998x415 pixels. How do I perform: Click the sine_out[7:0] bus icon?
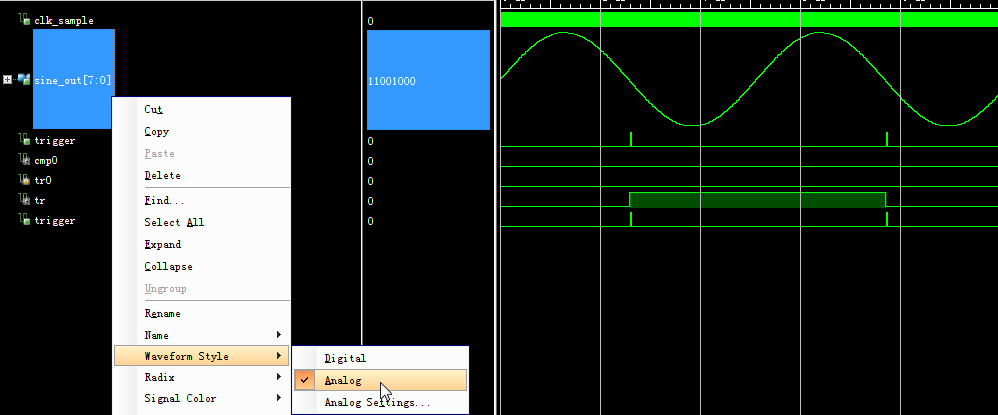pos(23,79)
